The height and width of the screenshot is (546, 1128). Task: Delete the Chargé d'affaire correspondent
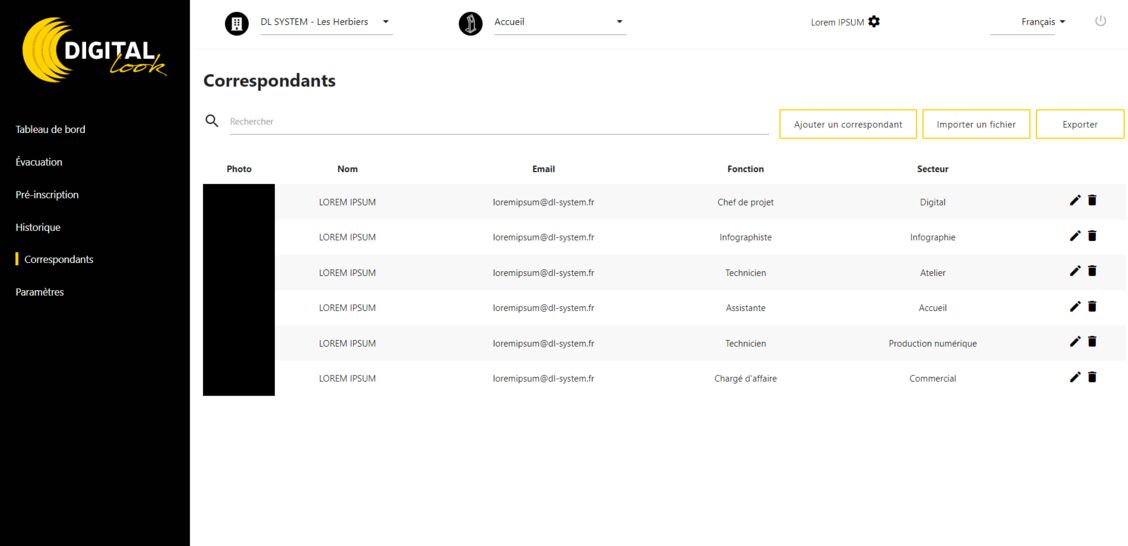[1092, 377]
